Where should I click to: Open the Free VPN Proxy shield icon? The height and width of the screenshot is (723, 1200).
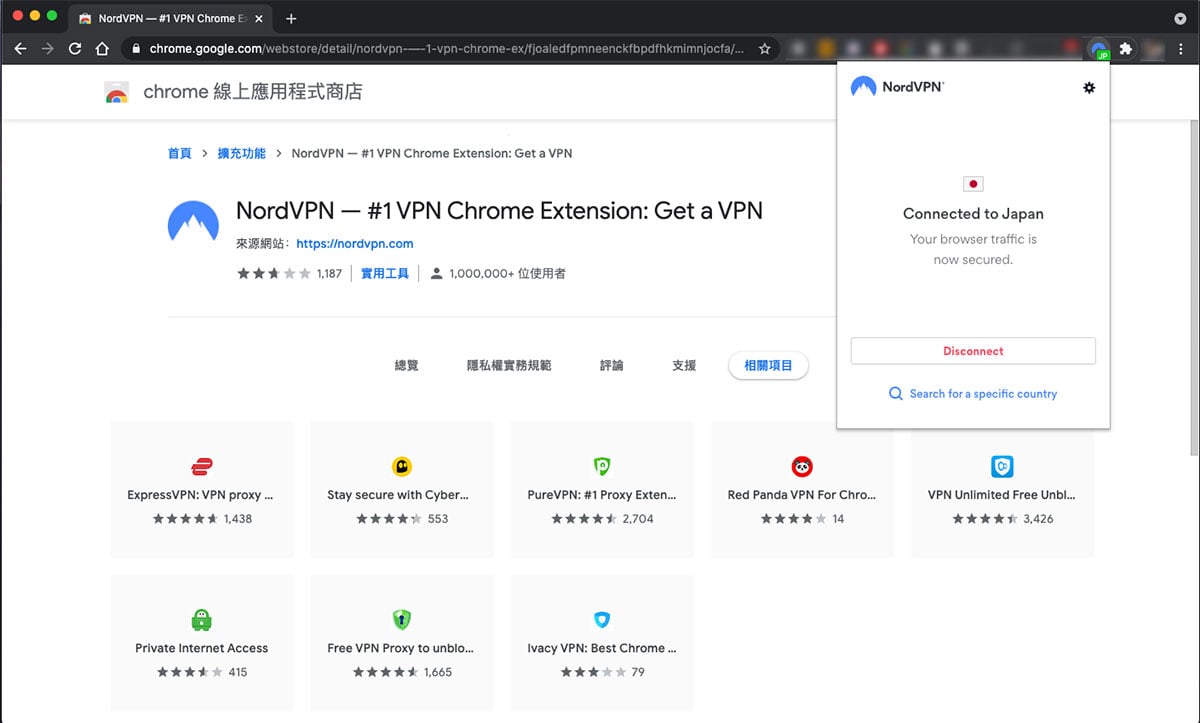click(402, 620)
